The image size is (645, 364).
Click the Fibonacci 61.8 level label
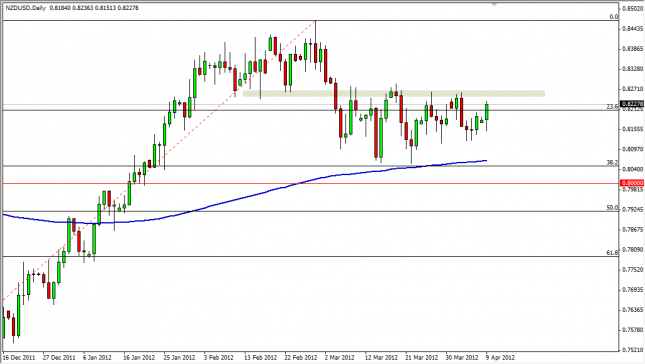612,253
